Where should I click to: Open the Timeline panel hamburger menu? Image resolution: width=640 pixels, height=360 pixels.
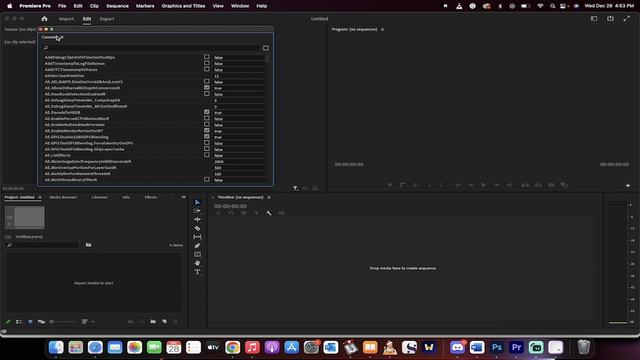pyautogui.click(x=269, y=197)
